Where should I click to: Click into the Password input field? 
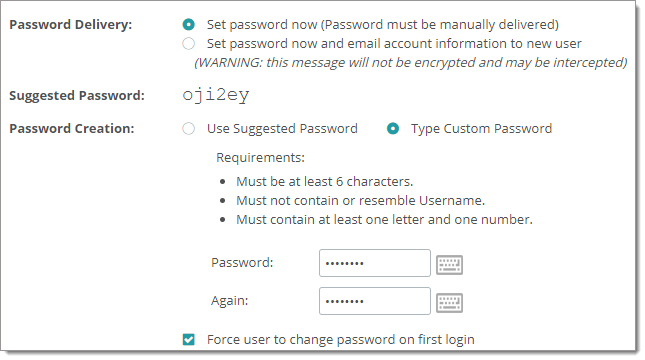point(375,263)
